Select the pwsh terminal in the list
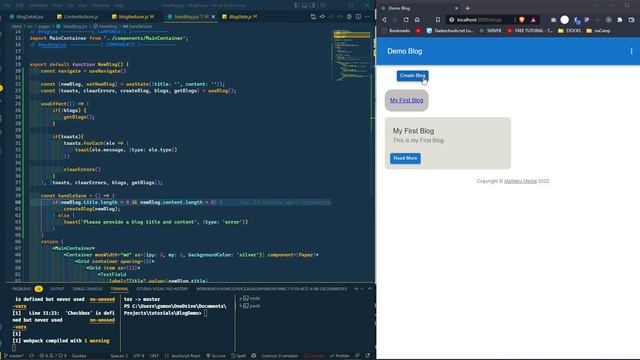The width and height of the screenshot is (640, 360). [x=252, y=306]
